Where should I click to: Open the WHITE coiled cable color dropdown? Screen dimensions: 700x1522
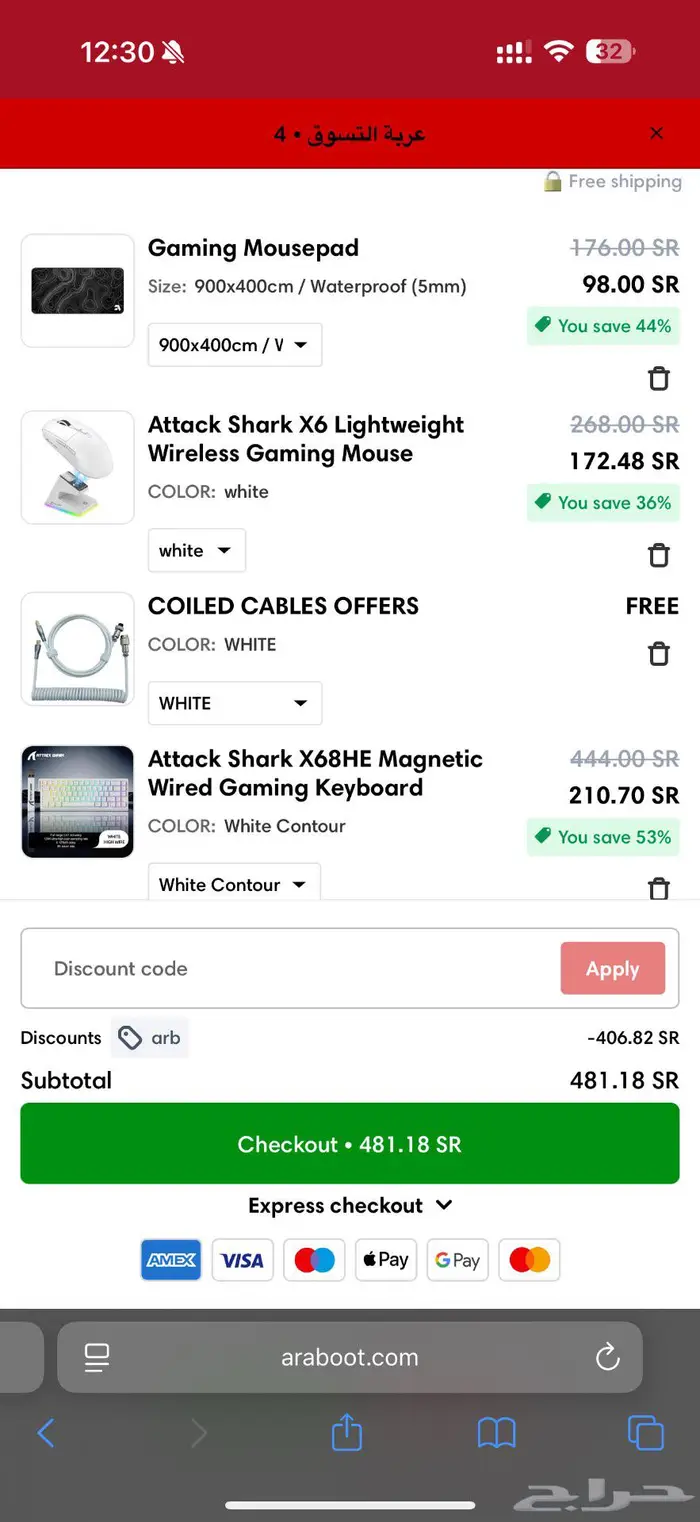click(234, 703)
